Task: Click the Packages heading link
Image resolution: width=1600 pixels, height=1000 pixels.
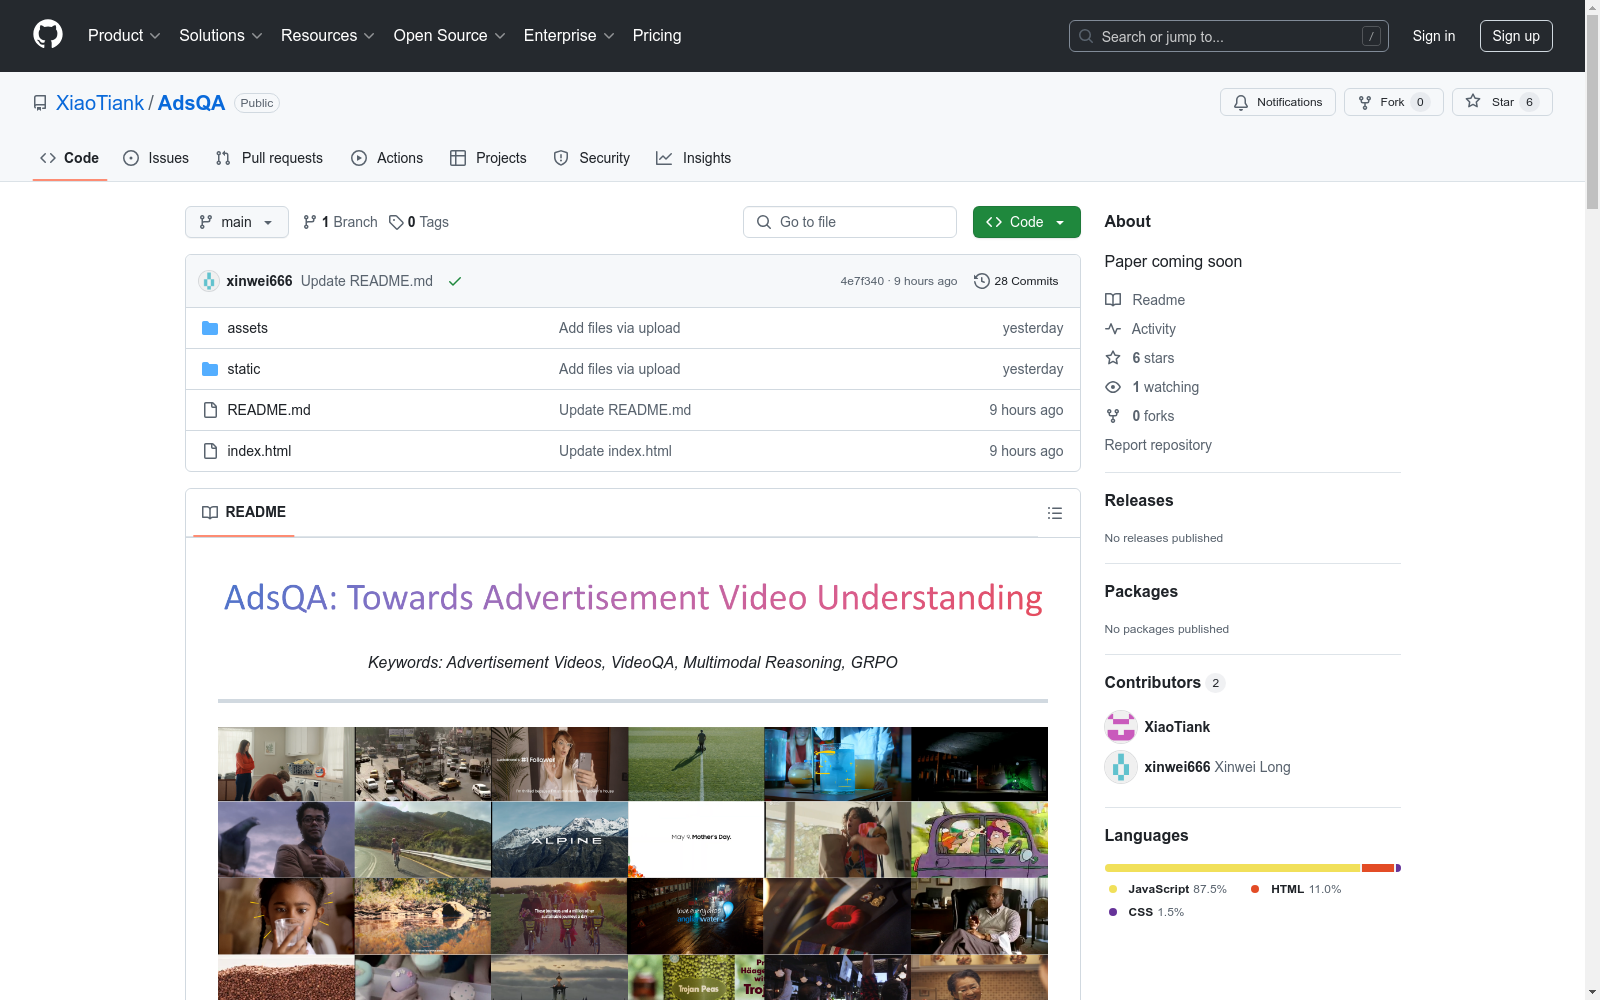Action: pos(1141,591)
